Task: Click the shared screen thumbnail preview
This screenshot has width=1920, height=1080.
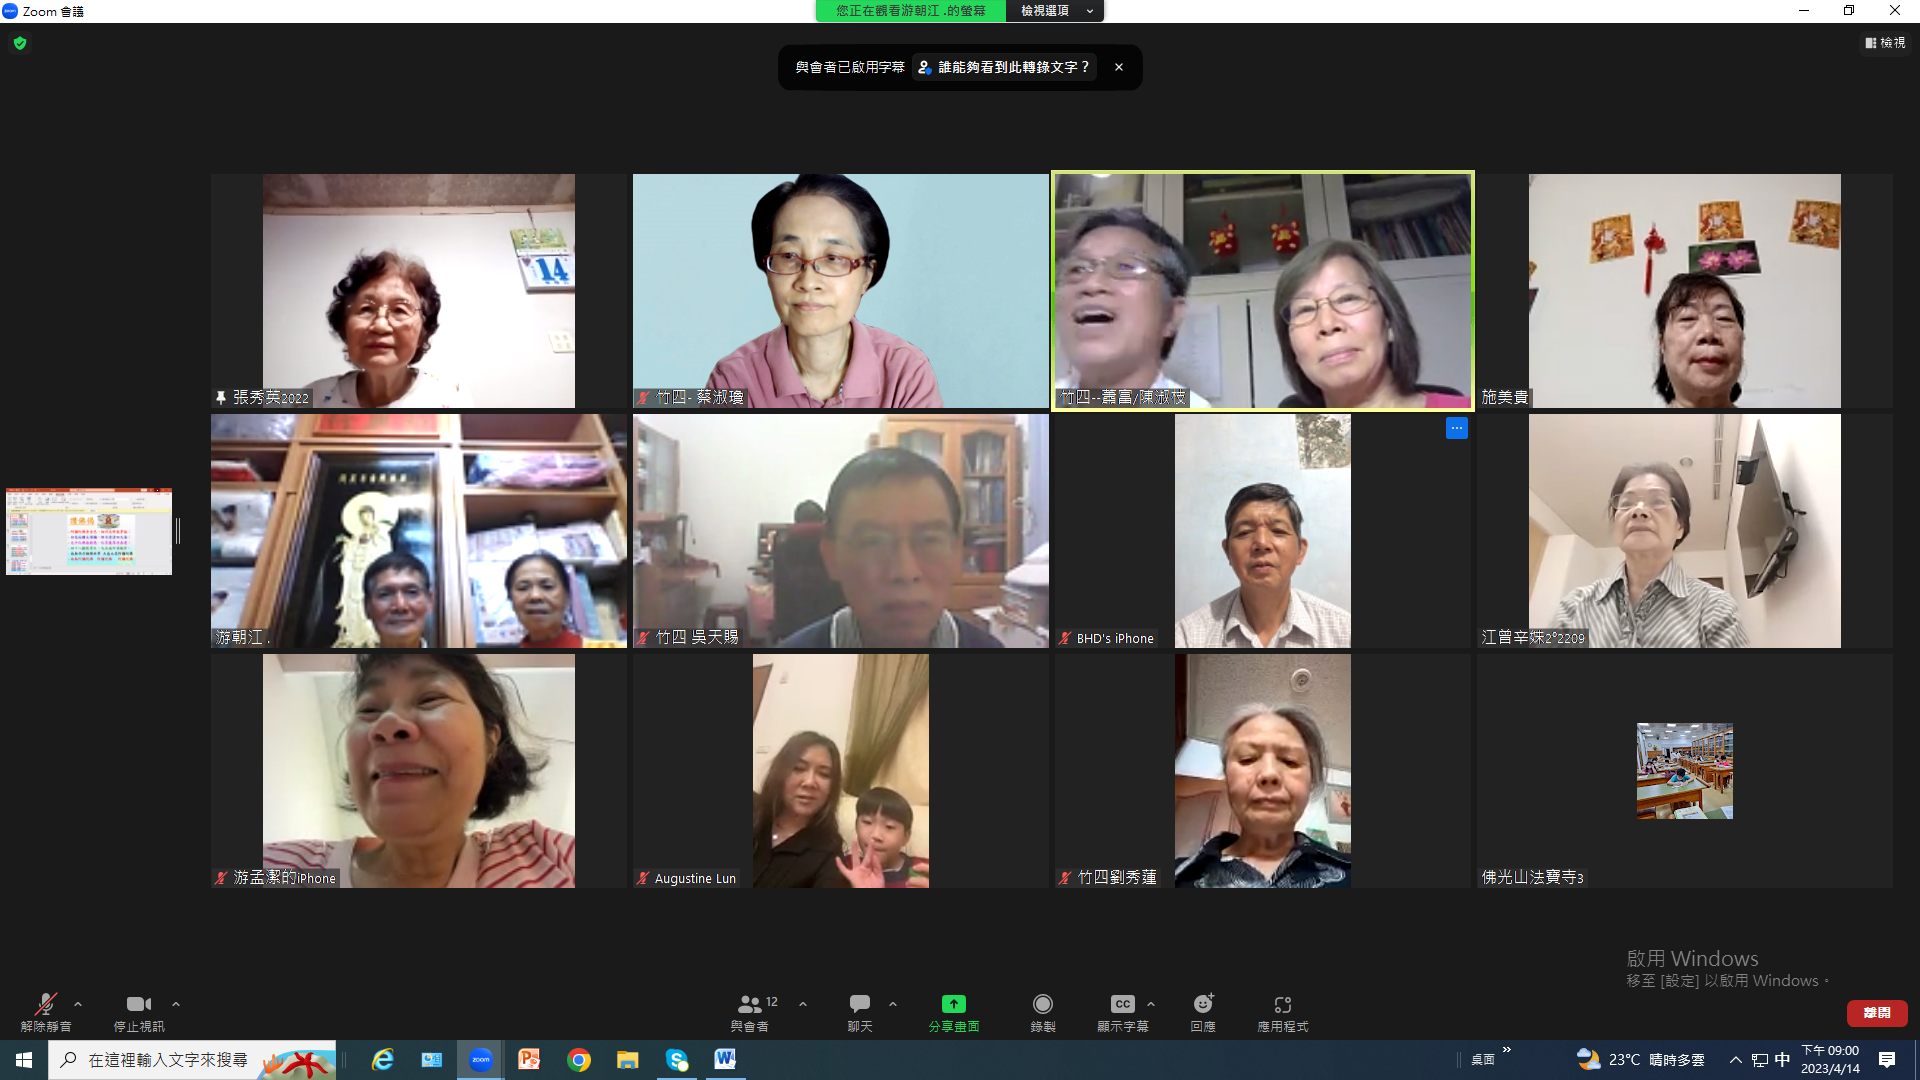Action: tap(89, 531)
